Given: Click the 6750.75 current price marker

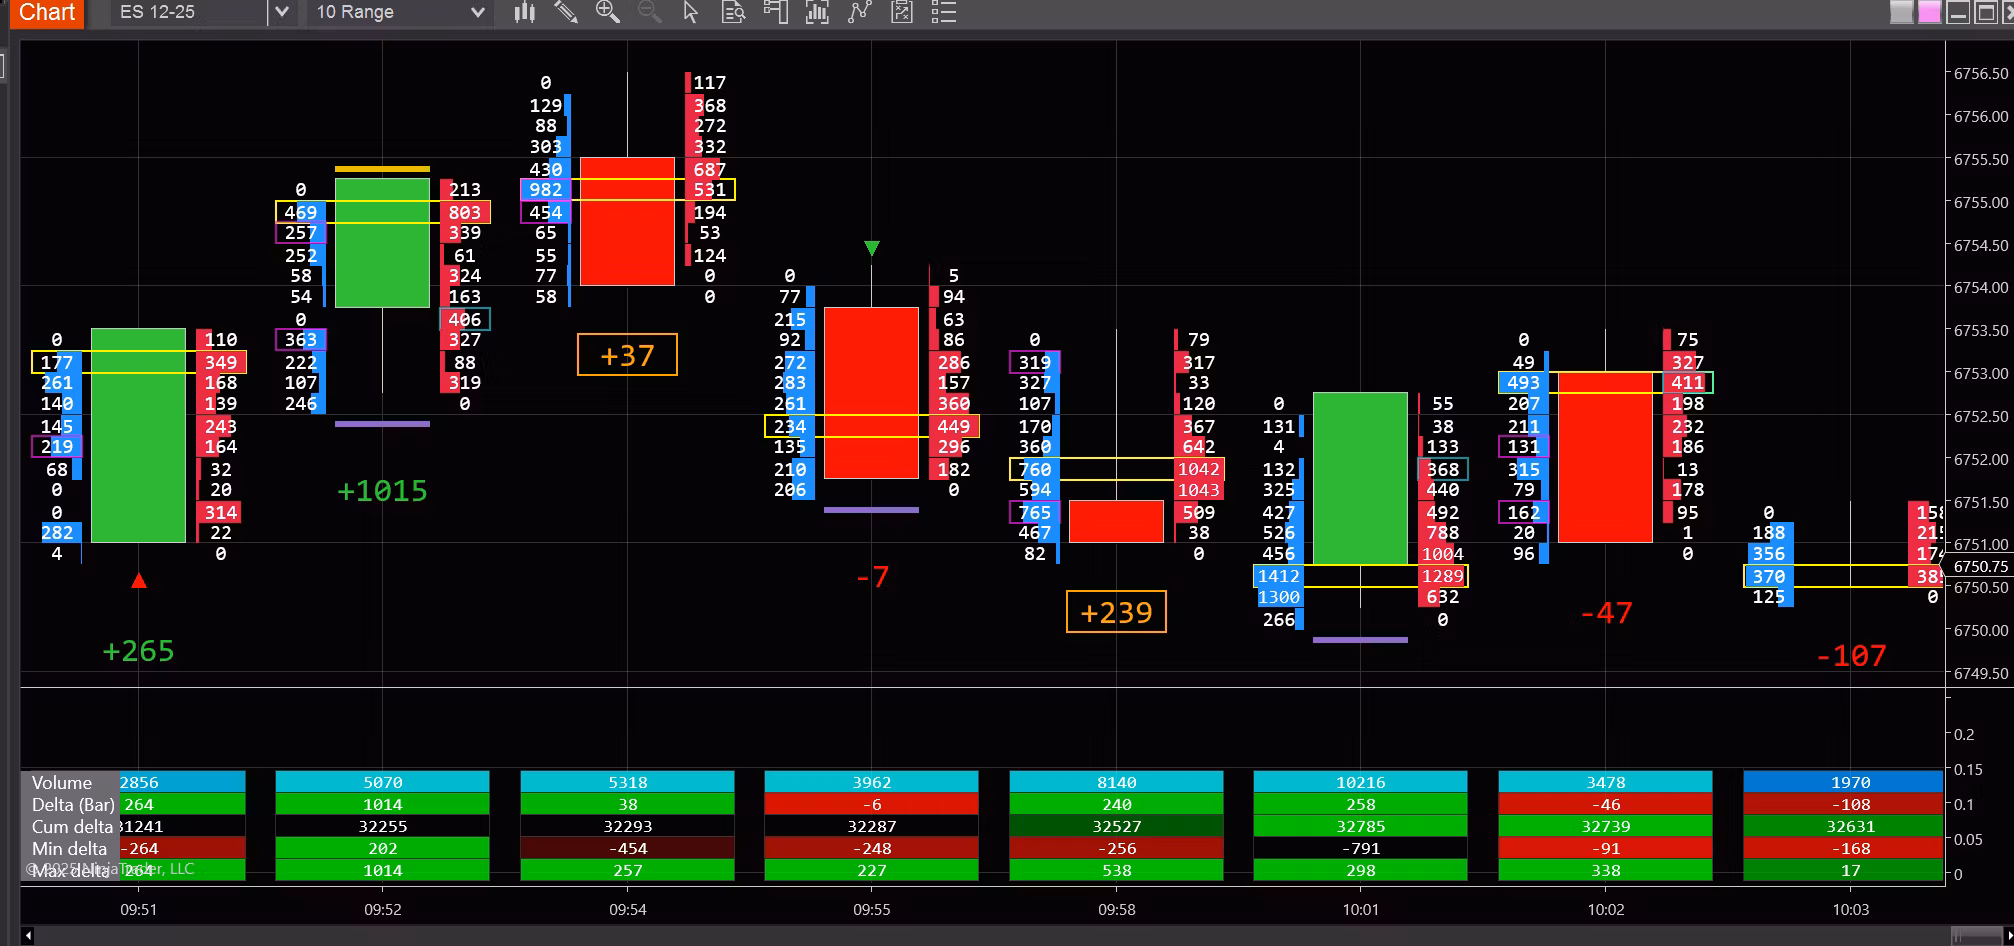Looking at the screenshot, I should [x=1980, y=566].
